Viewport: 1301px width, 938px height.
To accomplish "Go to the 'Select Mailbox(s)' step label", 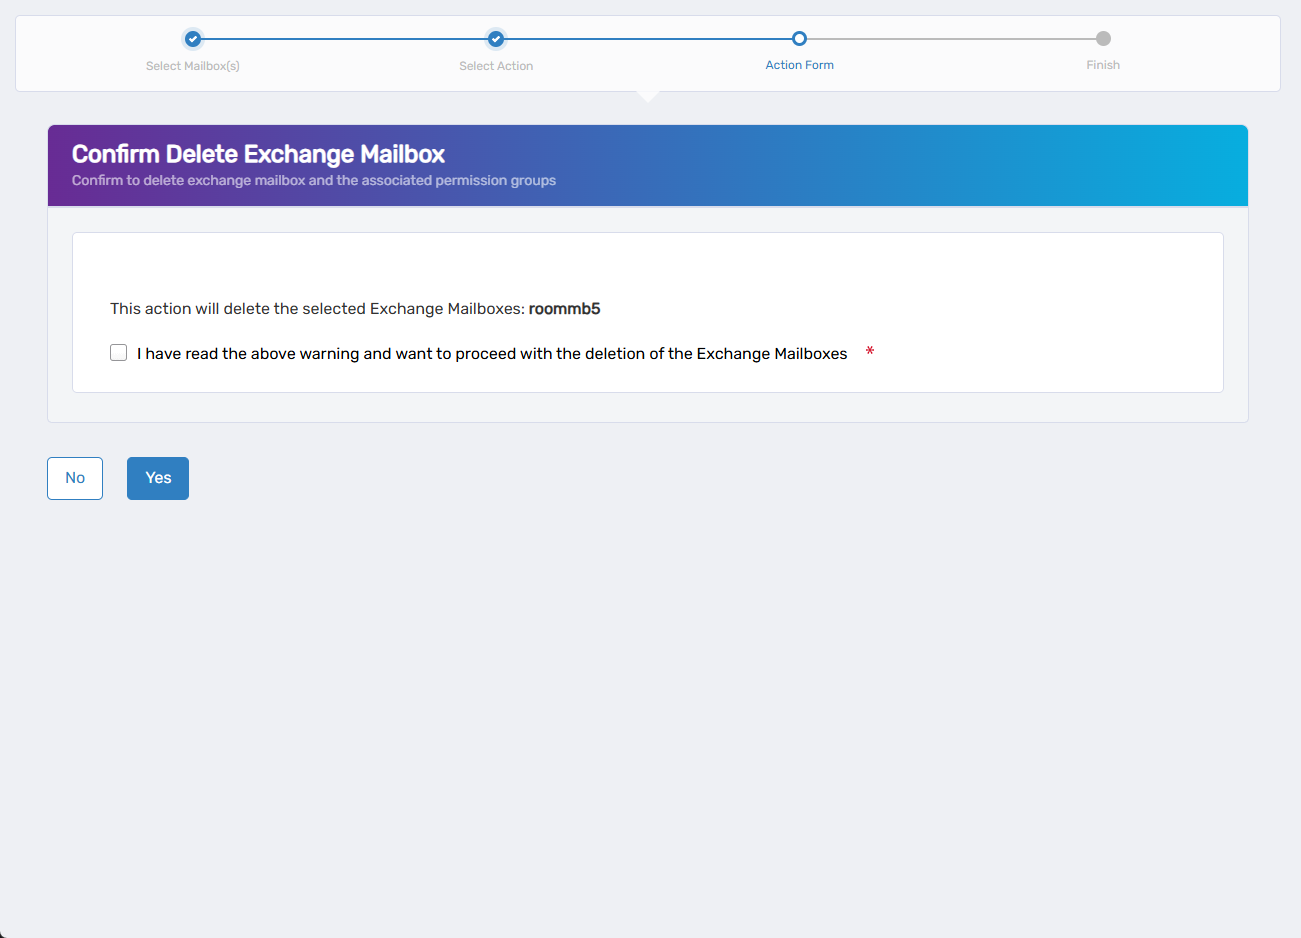I will [193, 66].
